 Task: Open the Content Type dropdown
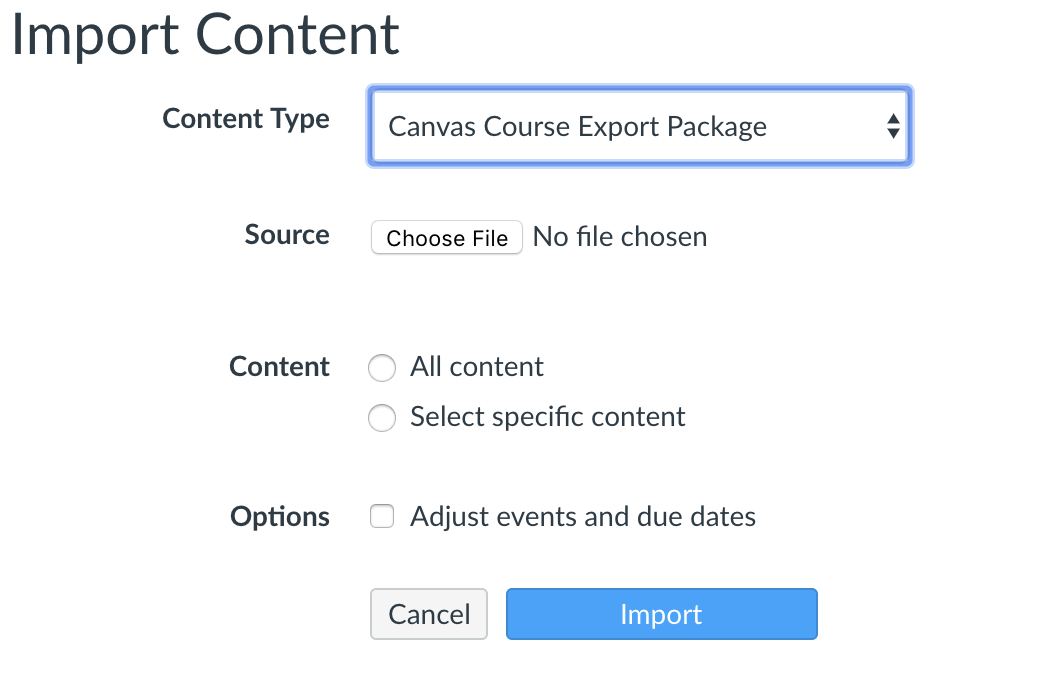pyautogui.click(x=639, y=126)
